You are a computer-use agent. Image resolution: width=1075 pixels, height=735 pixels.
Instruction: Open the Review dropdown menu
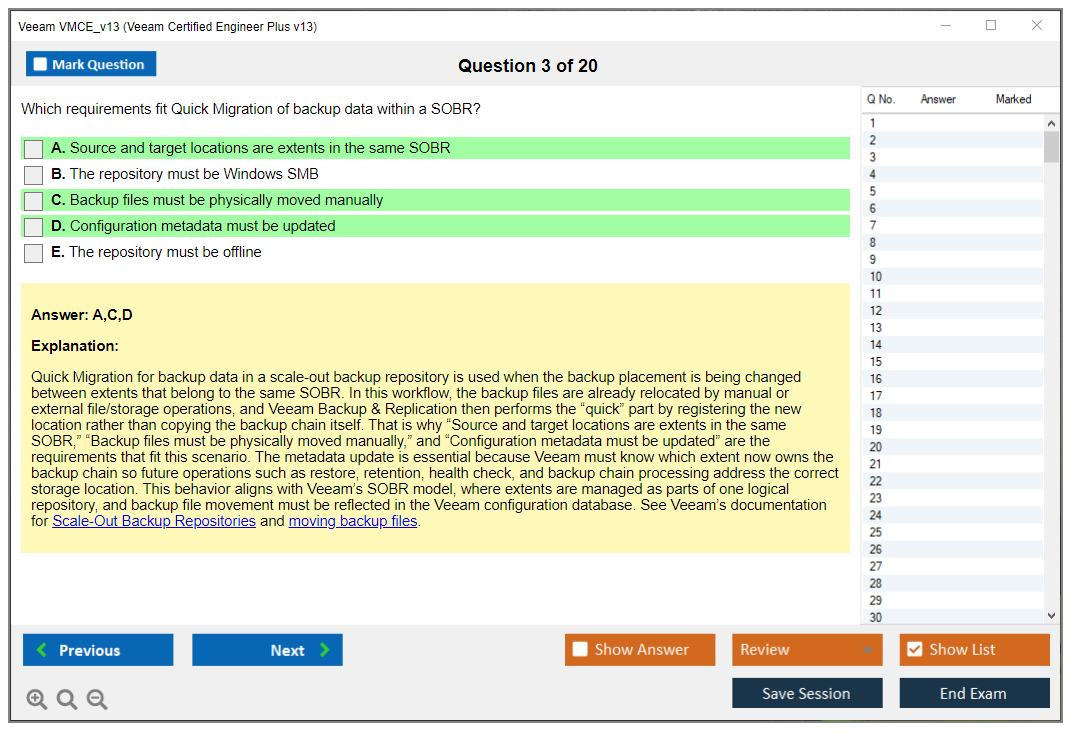(x=807, y=649)
